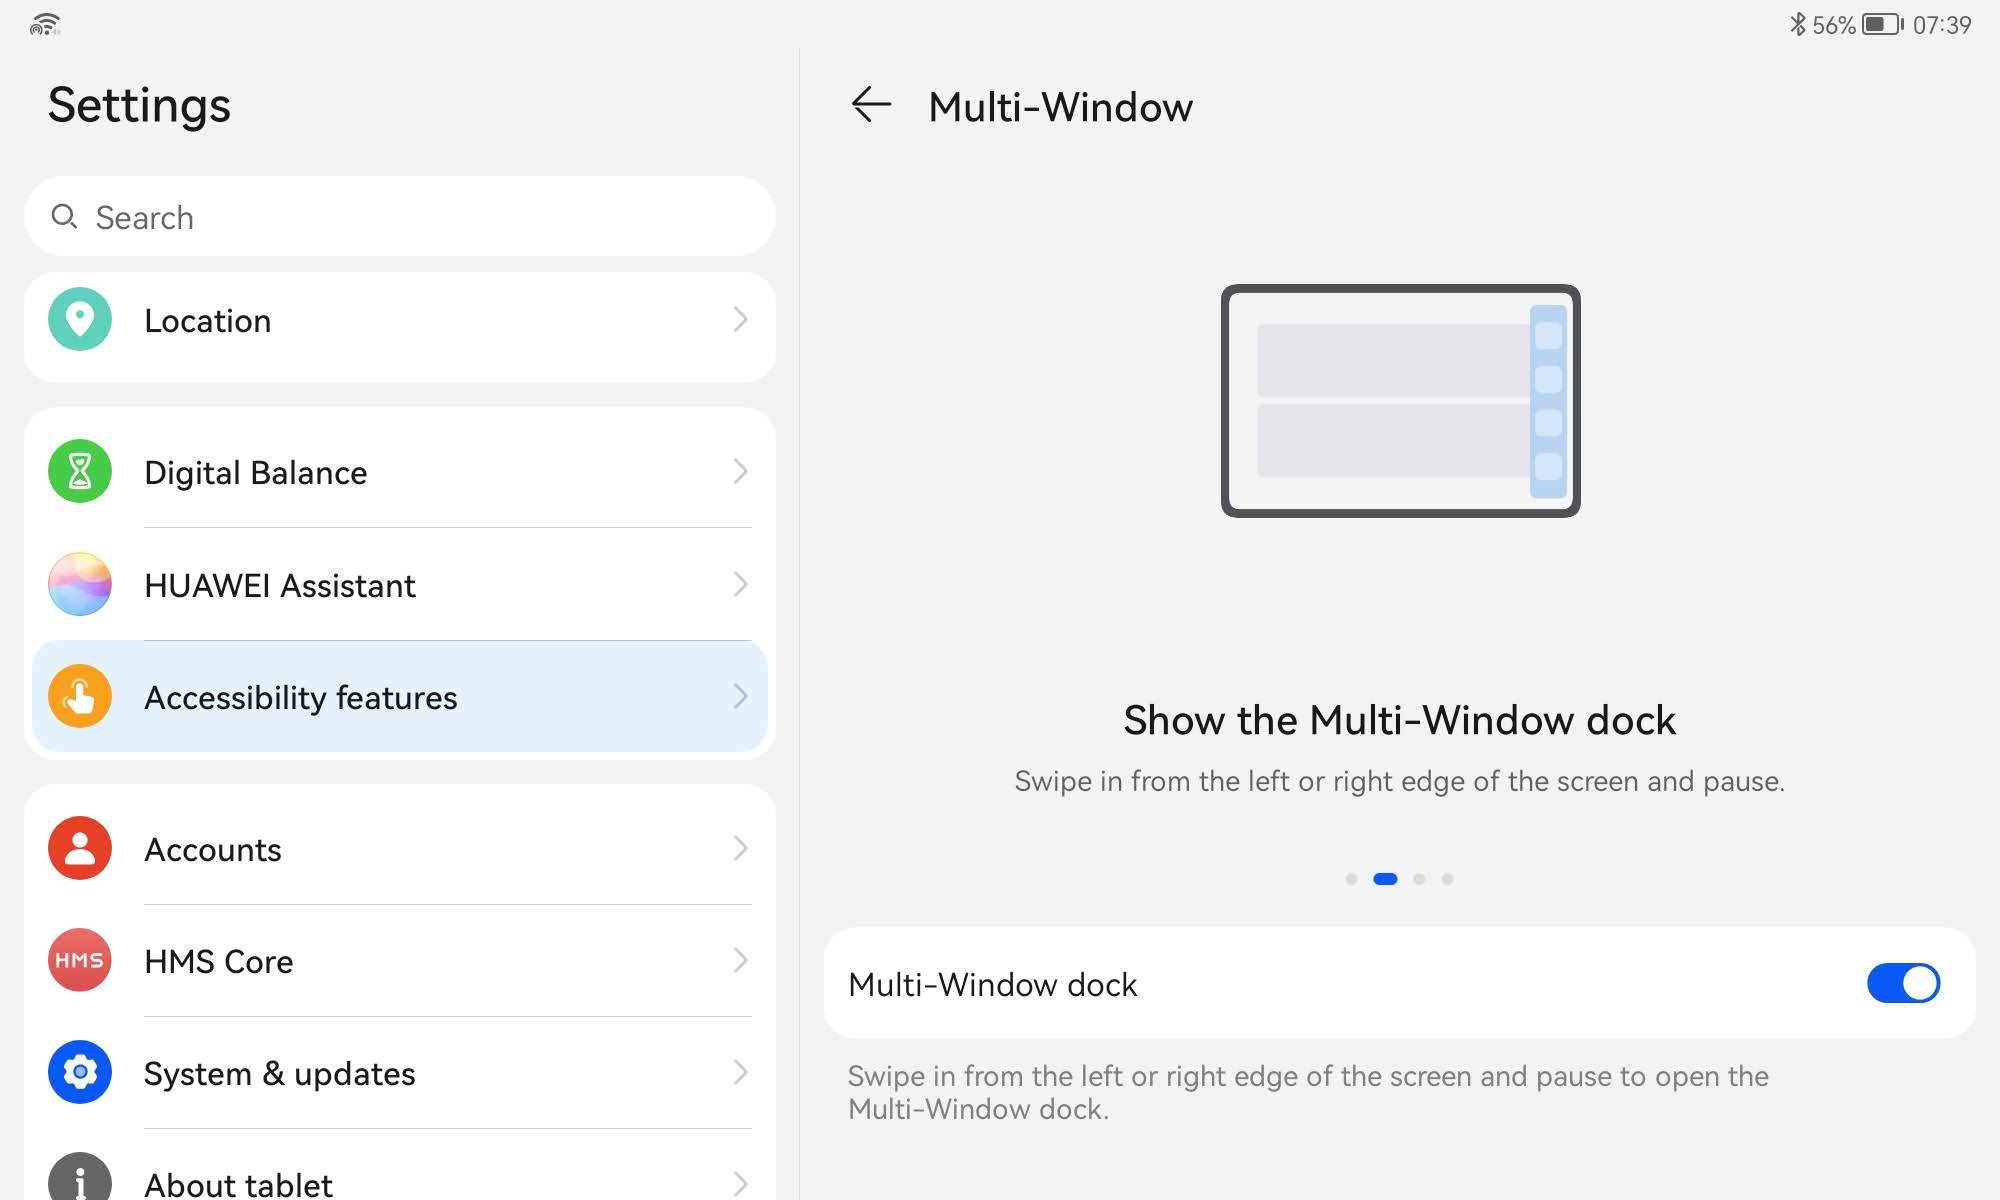Tap the Multi-Window dock tablet illustration
Screen dimensions: 2000x1200
1400,401
